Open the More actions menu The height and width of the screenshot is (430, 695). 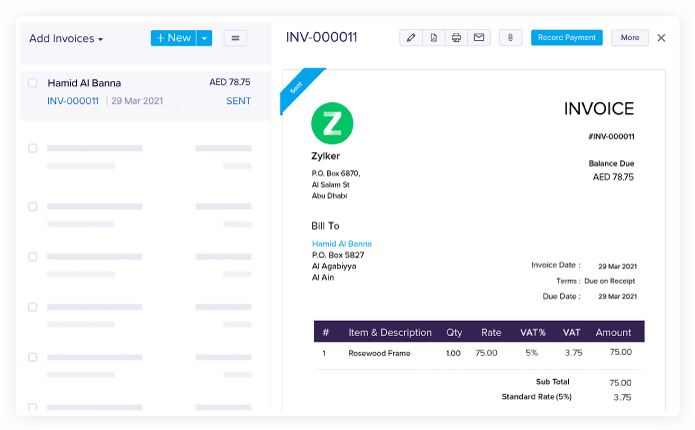(x=630, y=38)
